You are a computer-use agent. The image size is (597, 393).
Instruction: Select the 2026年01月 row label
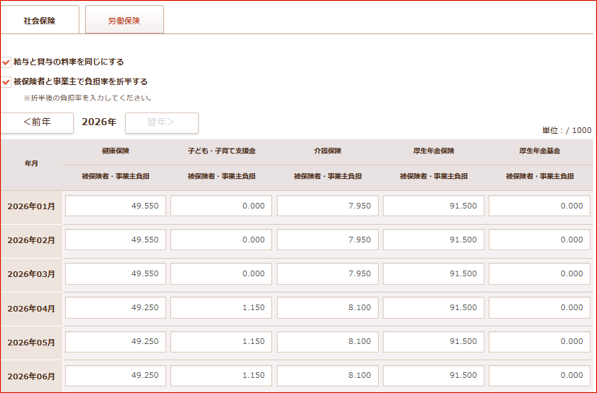31,206
